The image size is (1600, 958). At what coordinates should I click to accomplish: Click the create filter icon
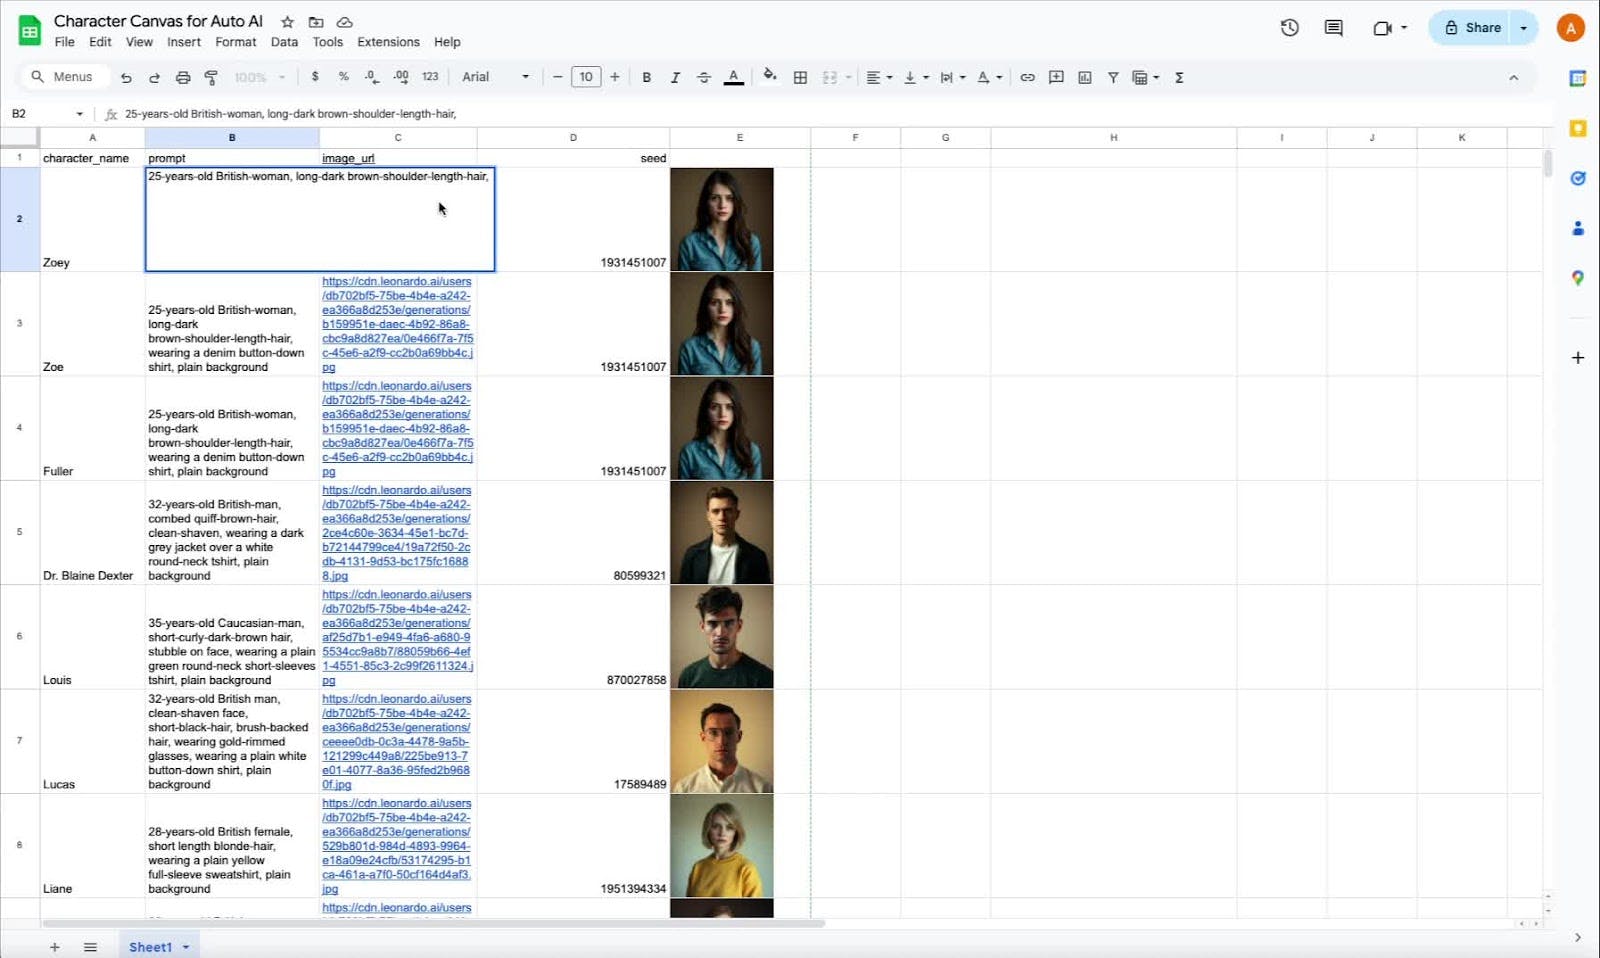(1113, 77)
